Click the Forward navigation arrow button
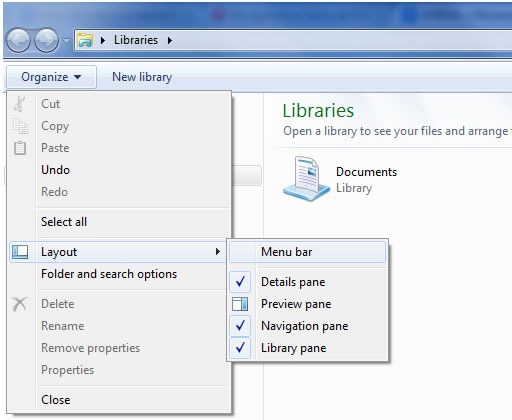512x420 pixels. coord(47,40)
